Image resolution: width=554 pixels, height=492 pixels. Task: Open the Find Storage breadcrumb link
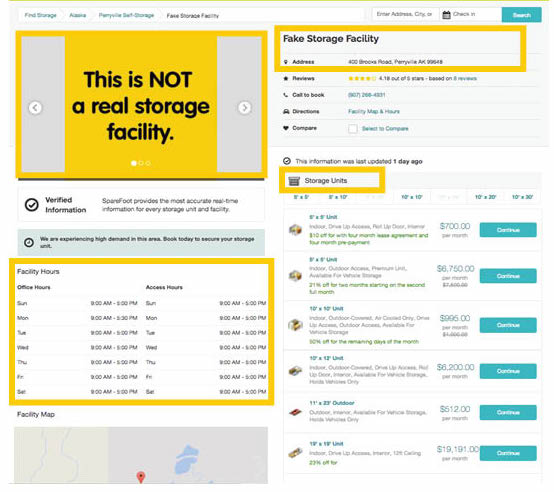(x=41, y=15)
